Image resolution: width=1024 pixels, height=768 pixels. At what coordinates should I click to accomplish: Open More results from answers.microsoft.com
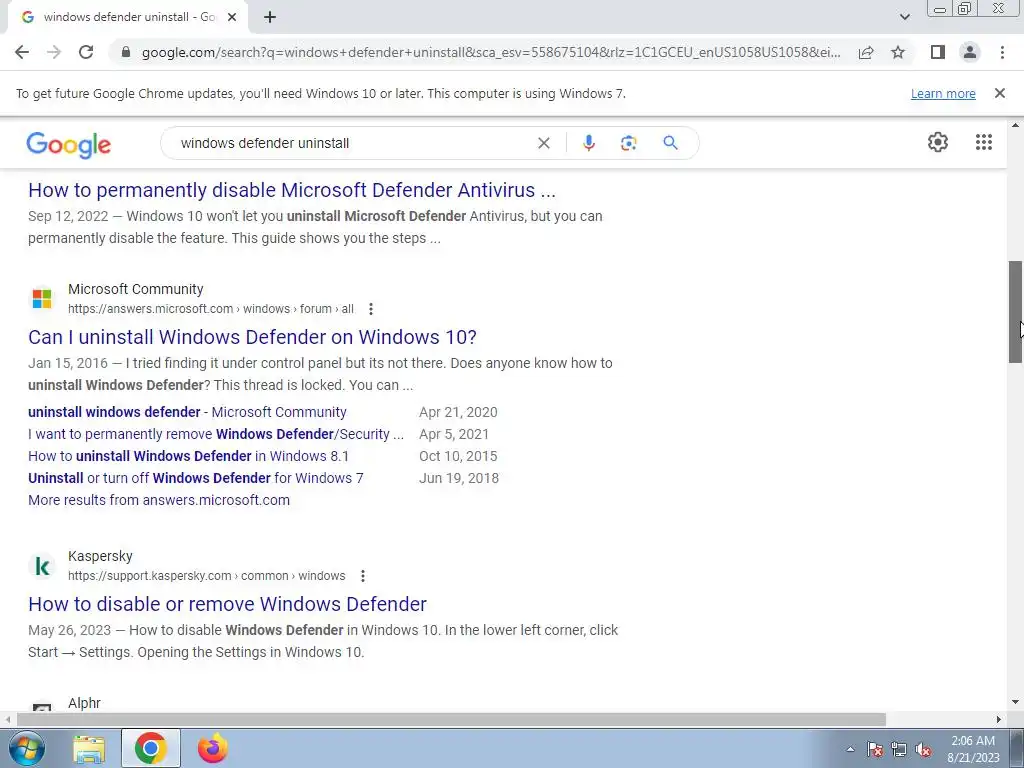[159, 500]
